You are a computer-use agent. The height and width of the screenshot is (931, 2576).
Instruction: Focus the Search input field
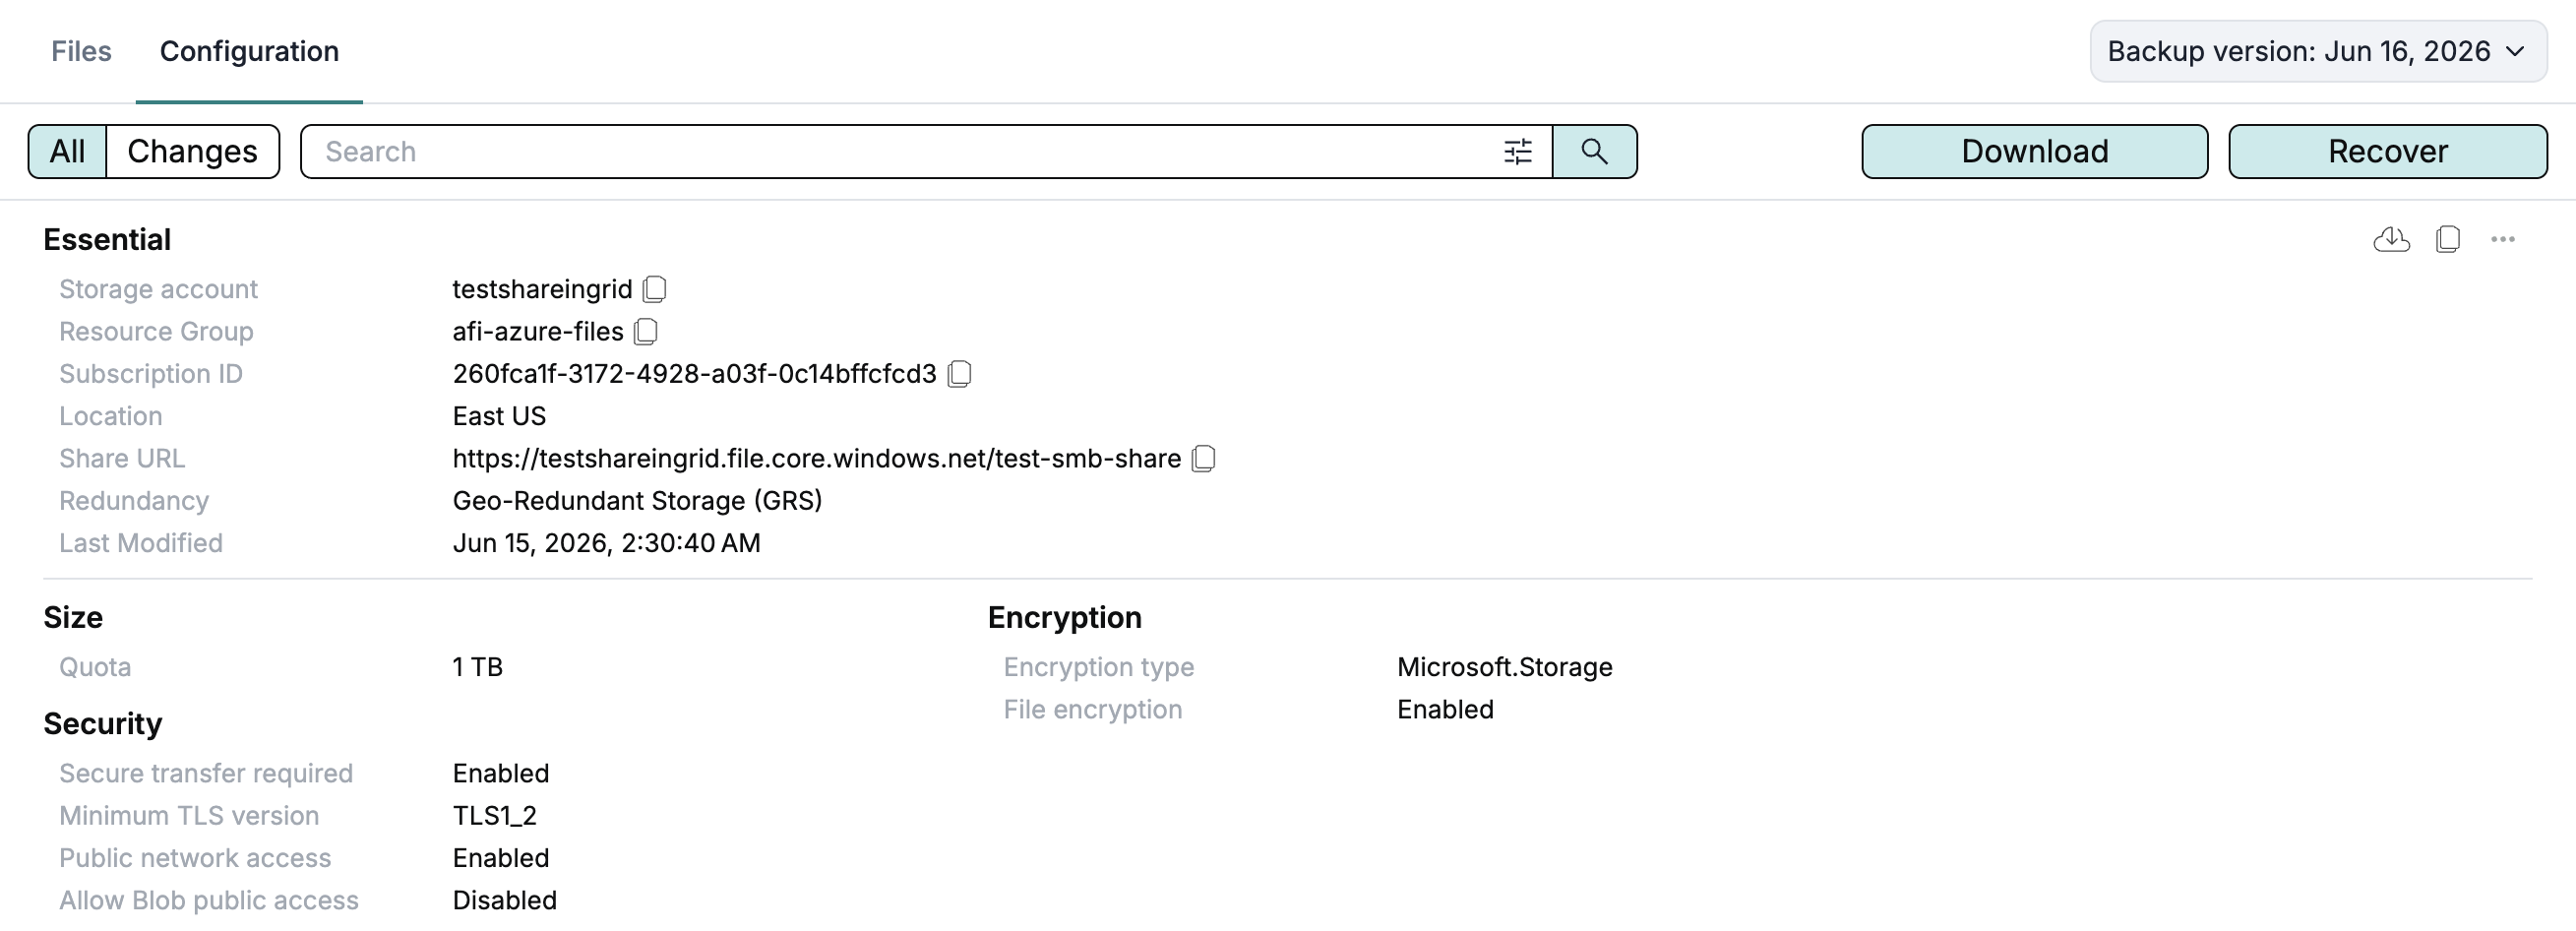[x=900, y=151]
